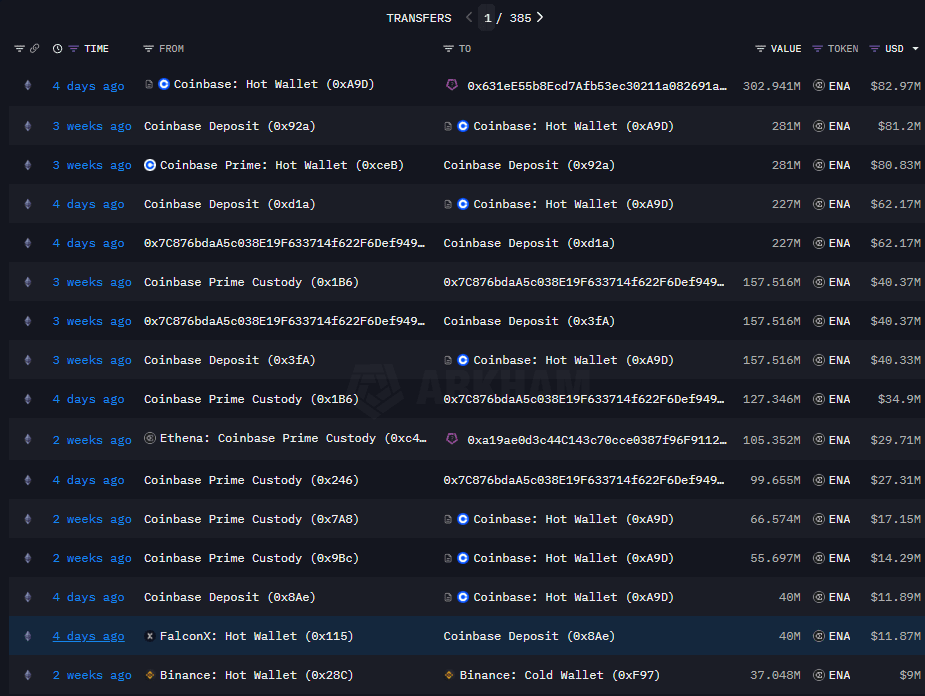Viewport: 925px width, 696px height.
Task: Open the 4 days ago link on FalconX row
Action: tap(88, 636)
